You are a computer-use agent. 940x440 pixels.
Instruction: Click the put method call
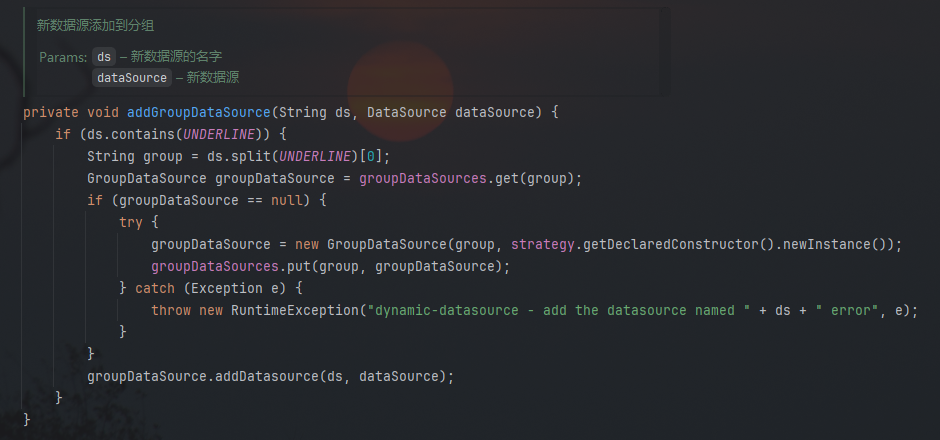point(299,266)
